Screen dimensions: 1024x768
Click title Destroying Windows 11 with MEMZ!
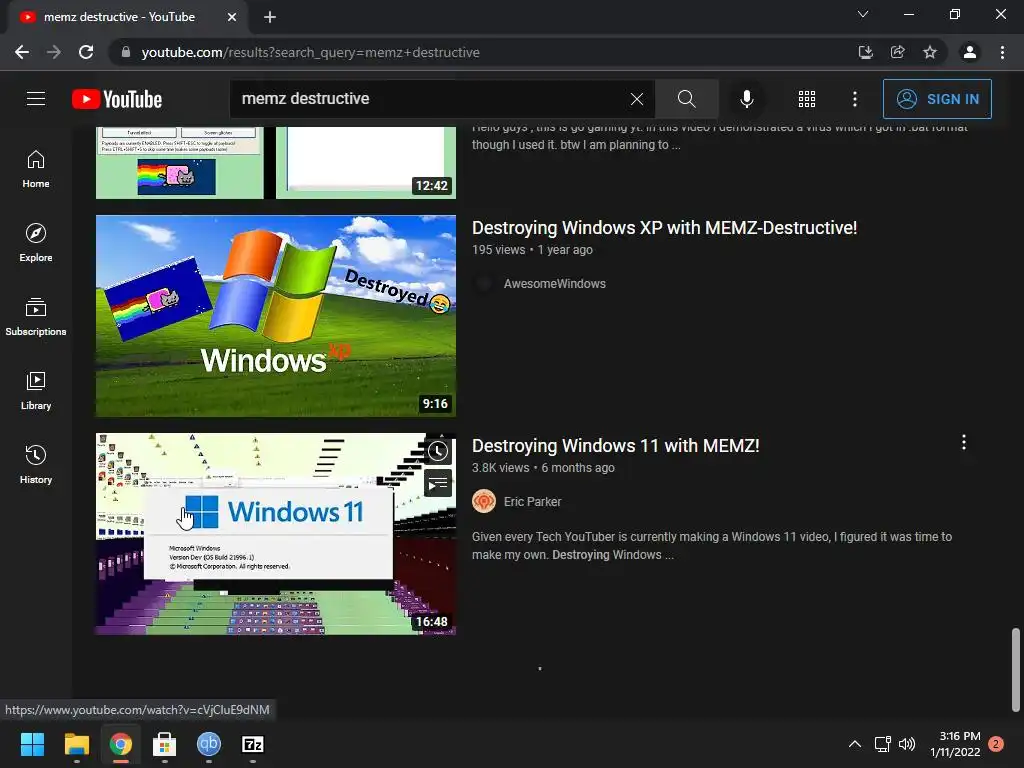point(615,446)
